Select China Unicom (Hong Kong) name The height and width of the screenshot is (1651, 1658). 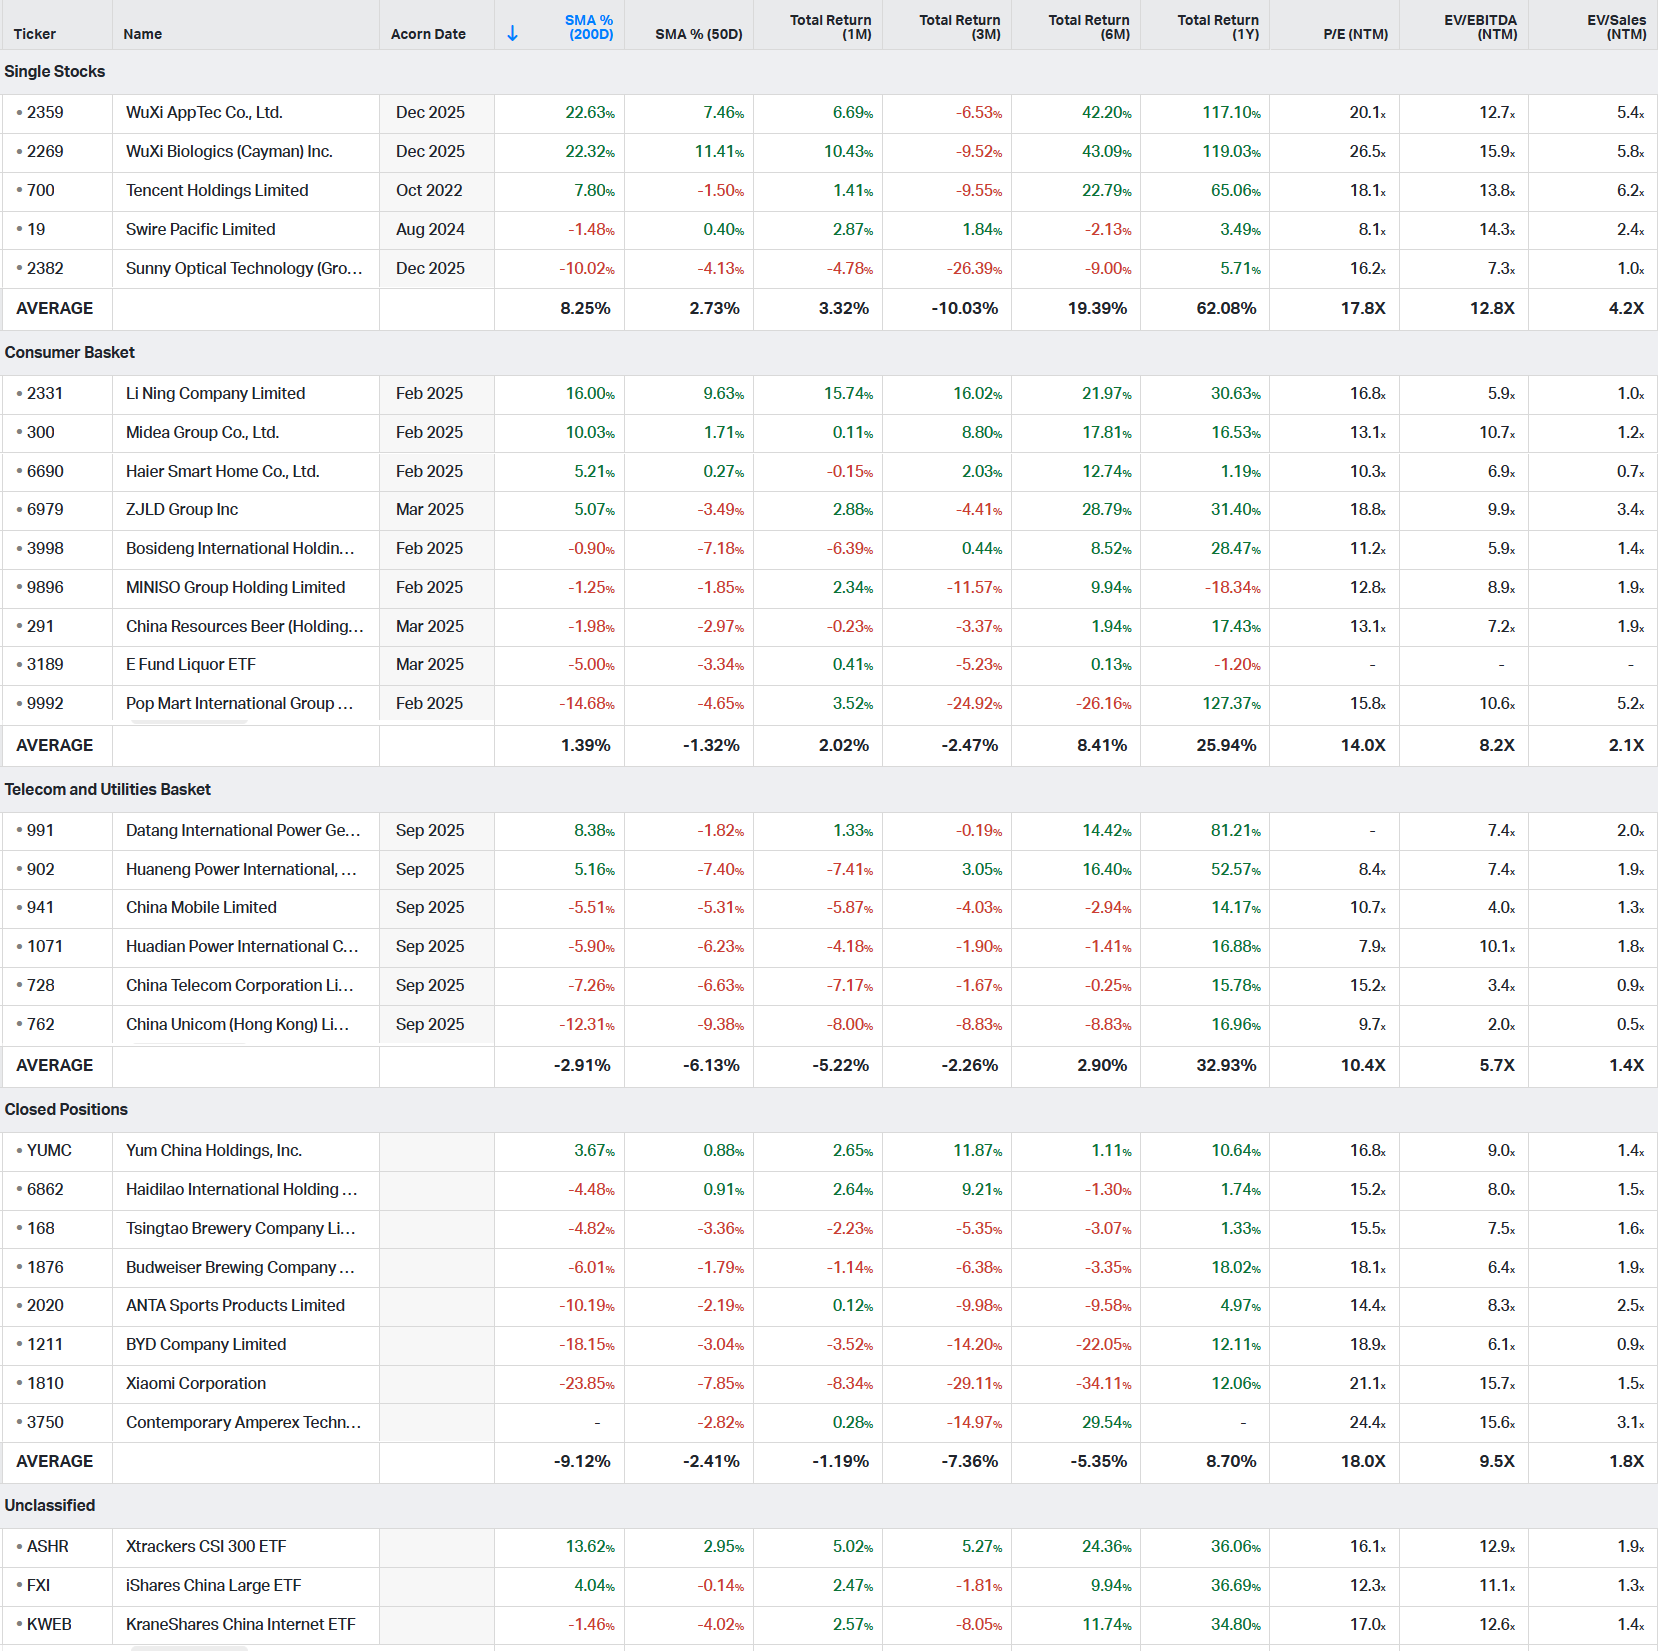(237, 1025)
